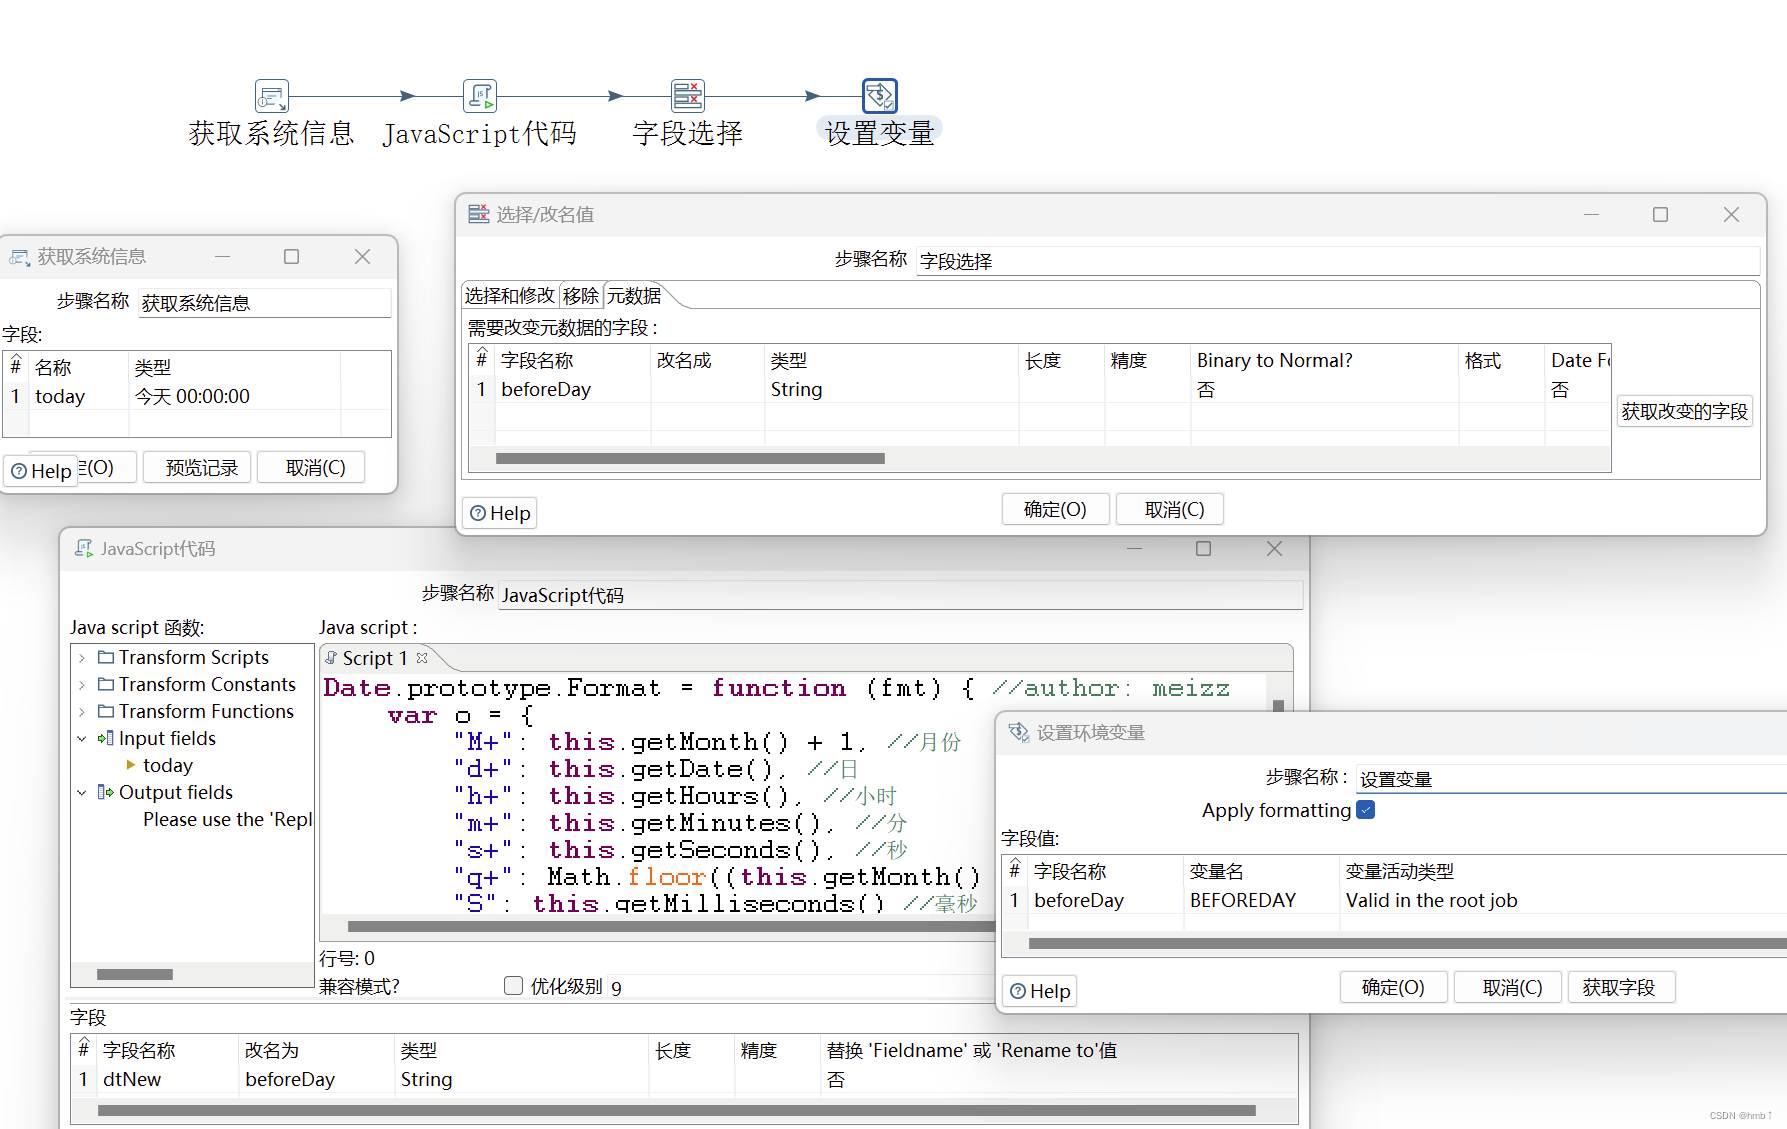Open Help in 获取系统信息 dialog
1787x1129 pixels.
pyautogui.click(x=42, y=471)
